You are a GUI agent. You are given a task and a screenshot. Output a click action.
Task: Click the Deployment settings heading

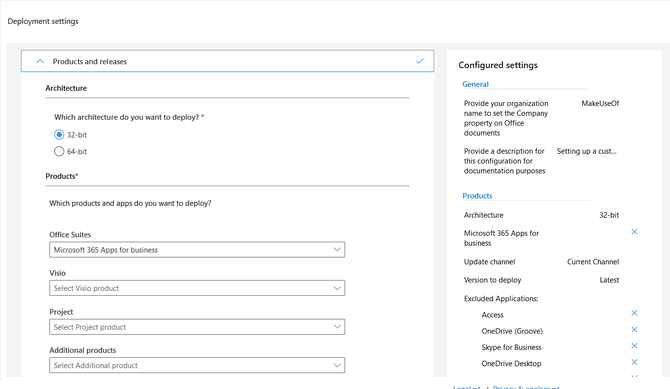pos(43,21)
